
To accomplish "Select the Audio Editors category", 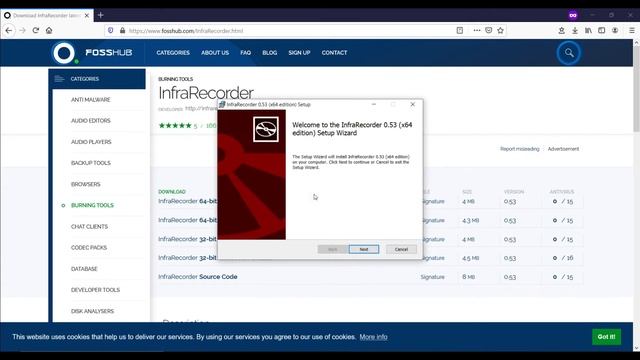I will pyautogui.click(x=91, y=121).
